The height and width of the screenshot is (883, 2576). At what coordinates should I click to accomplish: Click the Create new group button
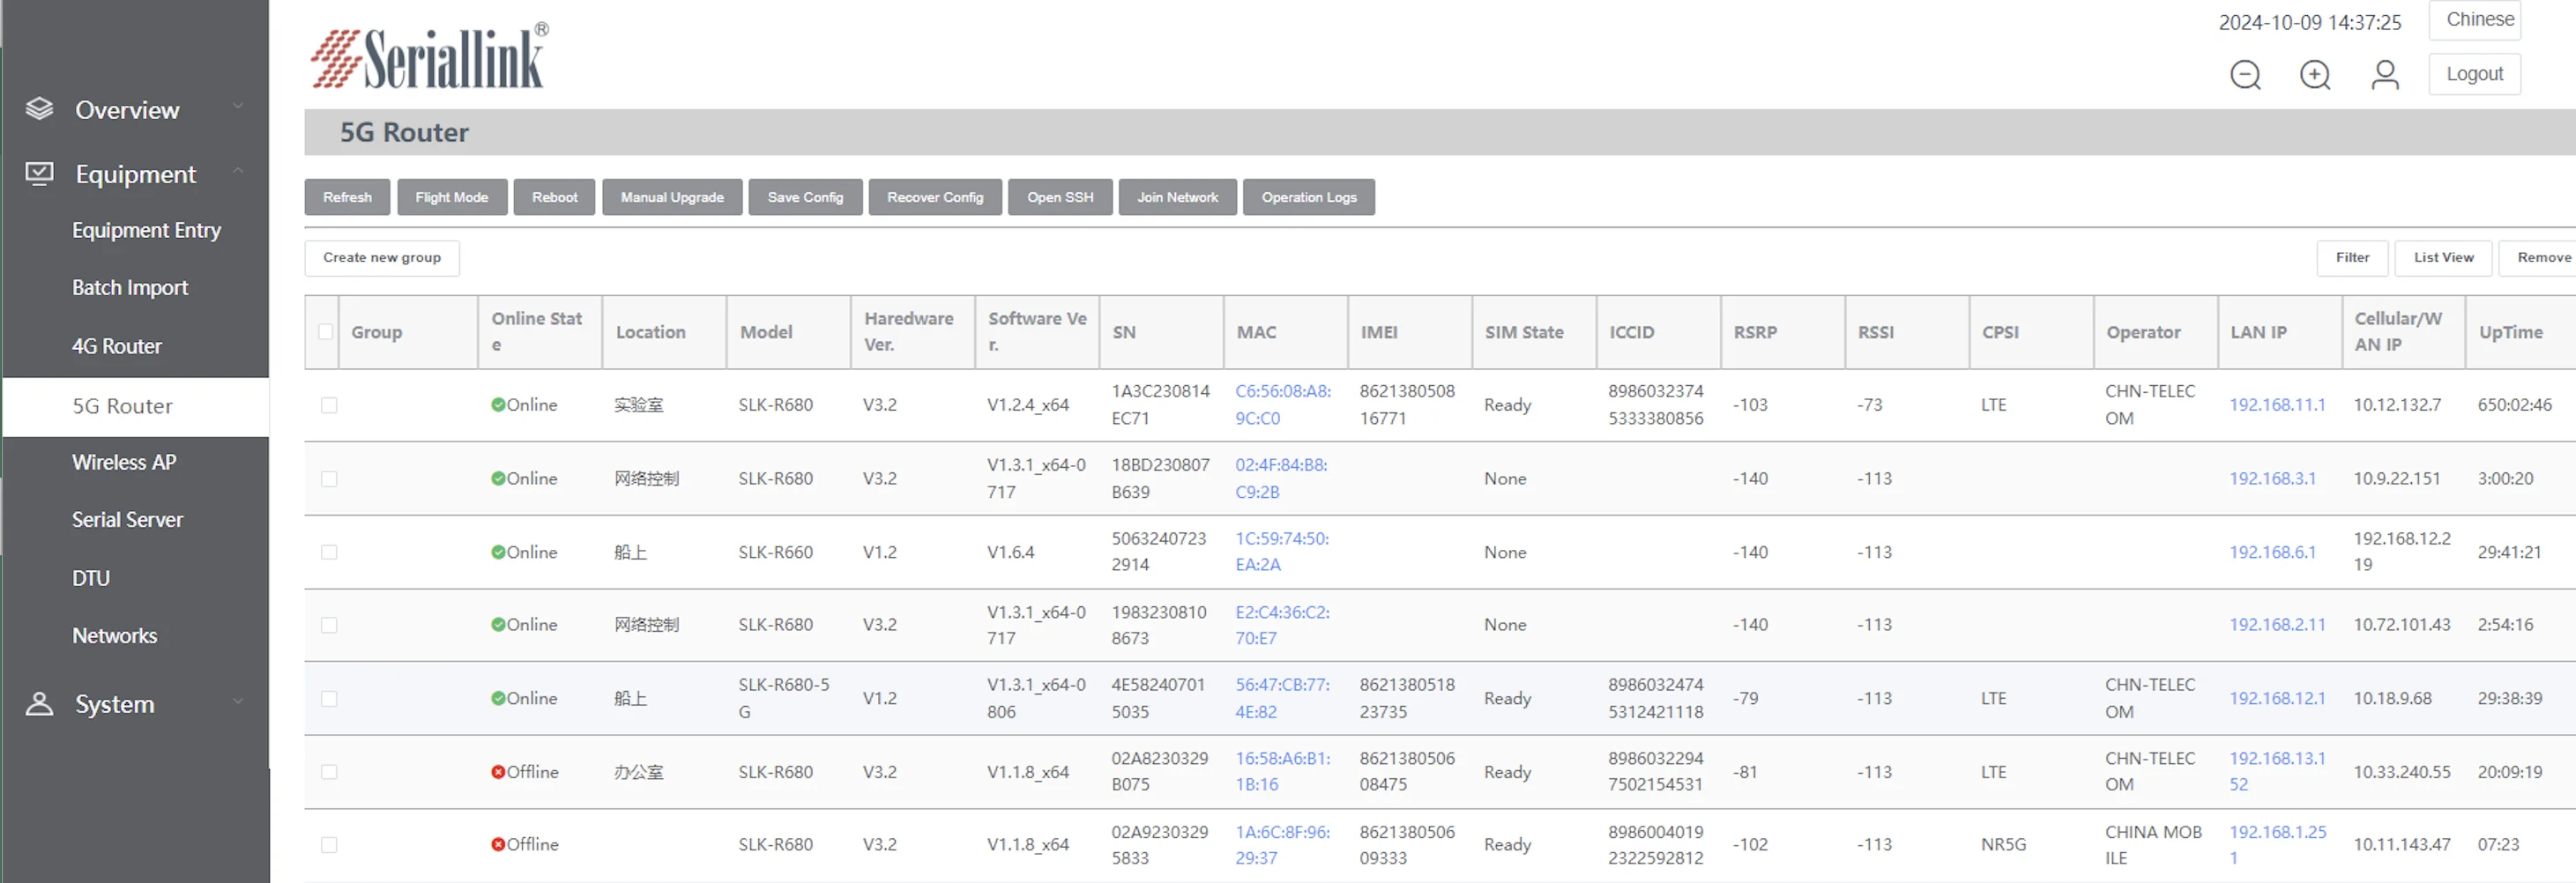click(381, 258)
